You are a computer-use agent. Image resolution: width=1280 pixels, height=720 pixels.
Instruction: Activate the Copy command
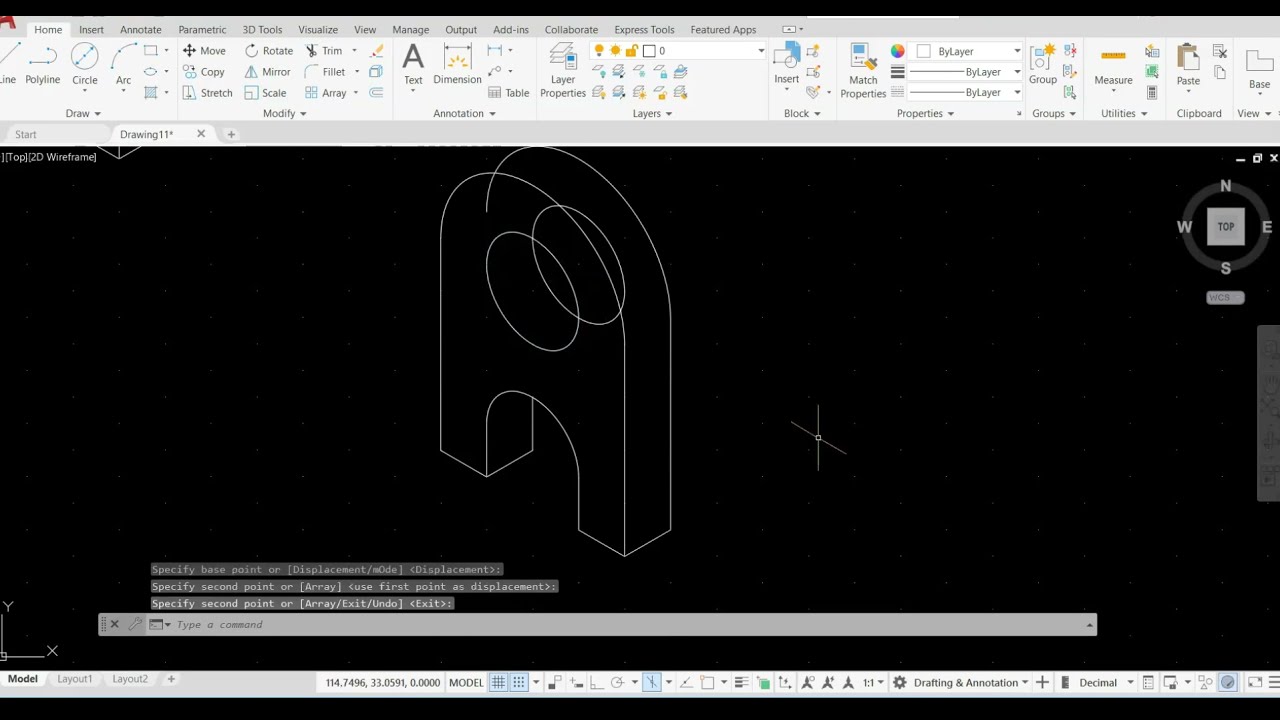pos(204,72)
